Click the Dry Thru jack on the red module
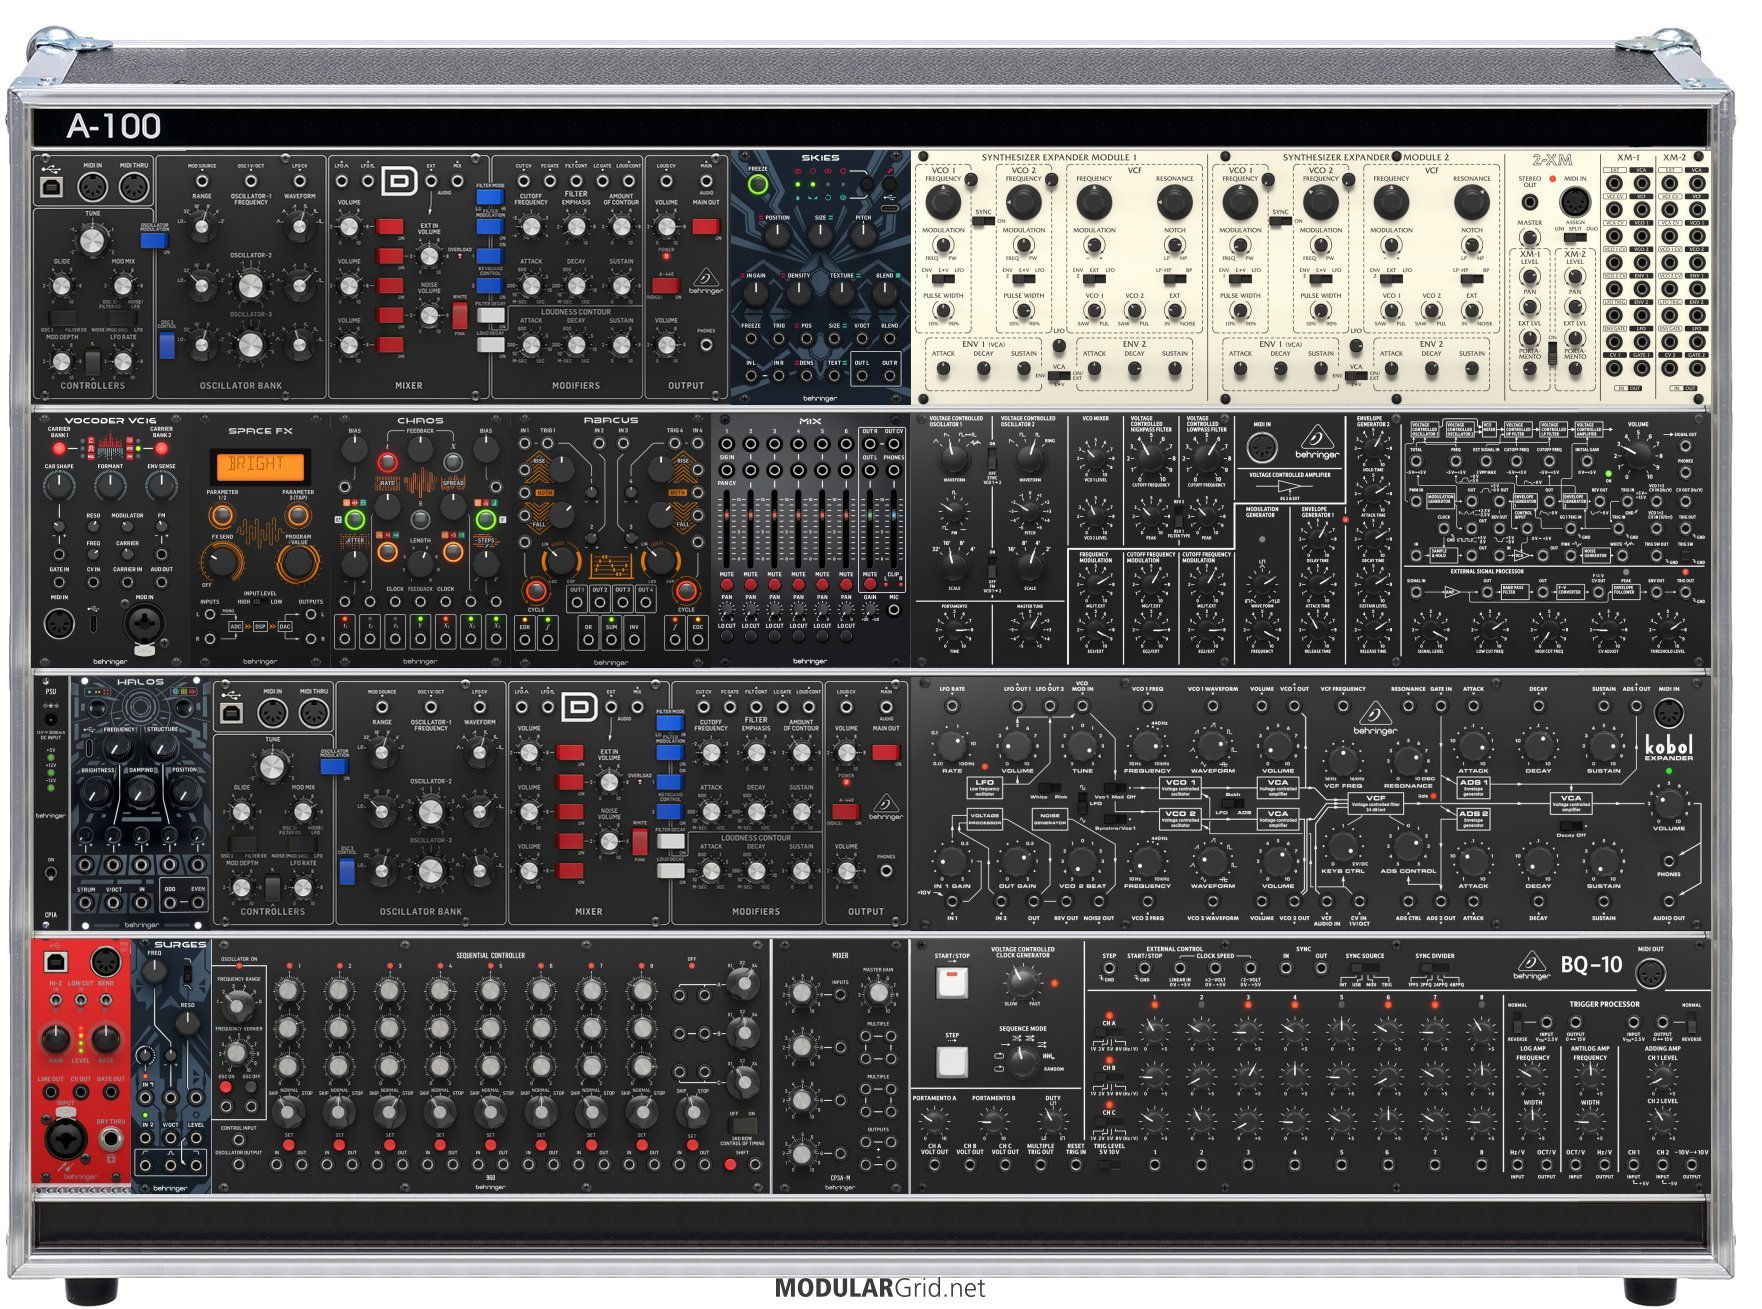Image resolution: width=1762 pixels, height=1309 pixels. 110,1138
